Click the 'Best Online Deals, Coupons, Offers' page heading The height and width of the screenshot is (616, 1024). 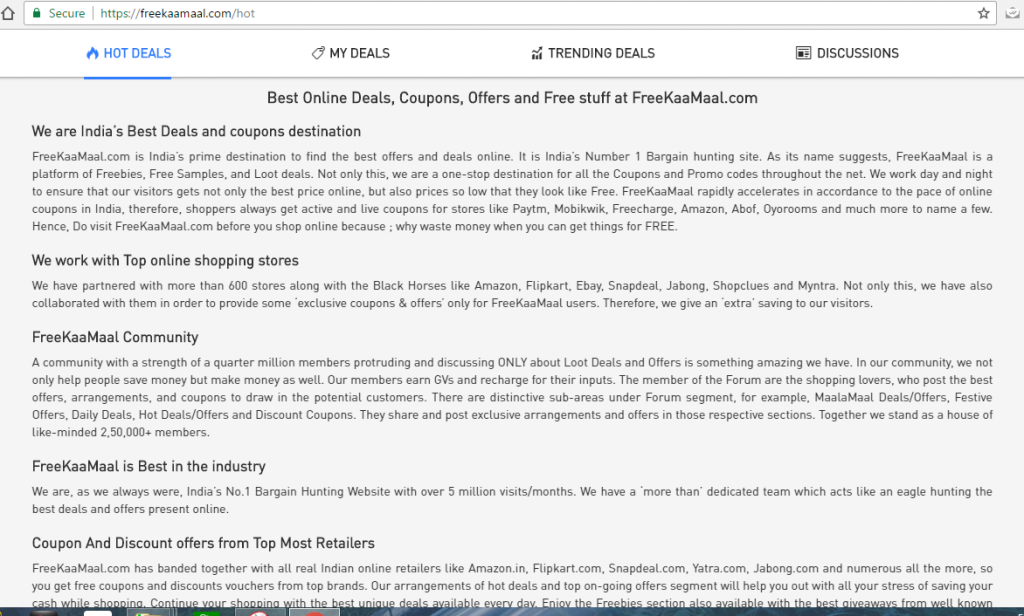pos(512,98)
